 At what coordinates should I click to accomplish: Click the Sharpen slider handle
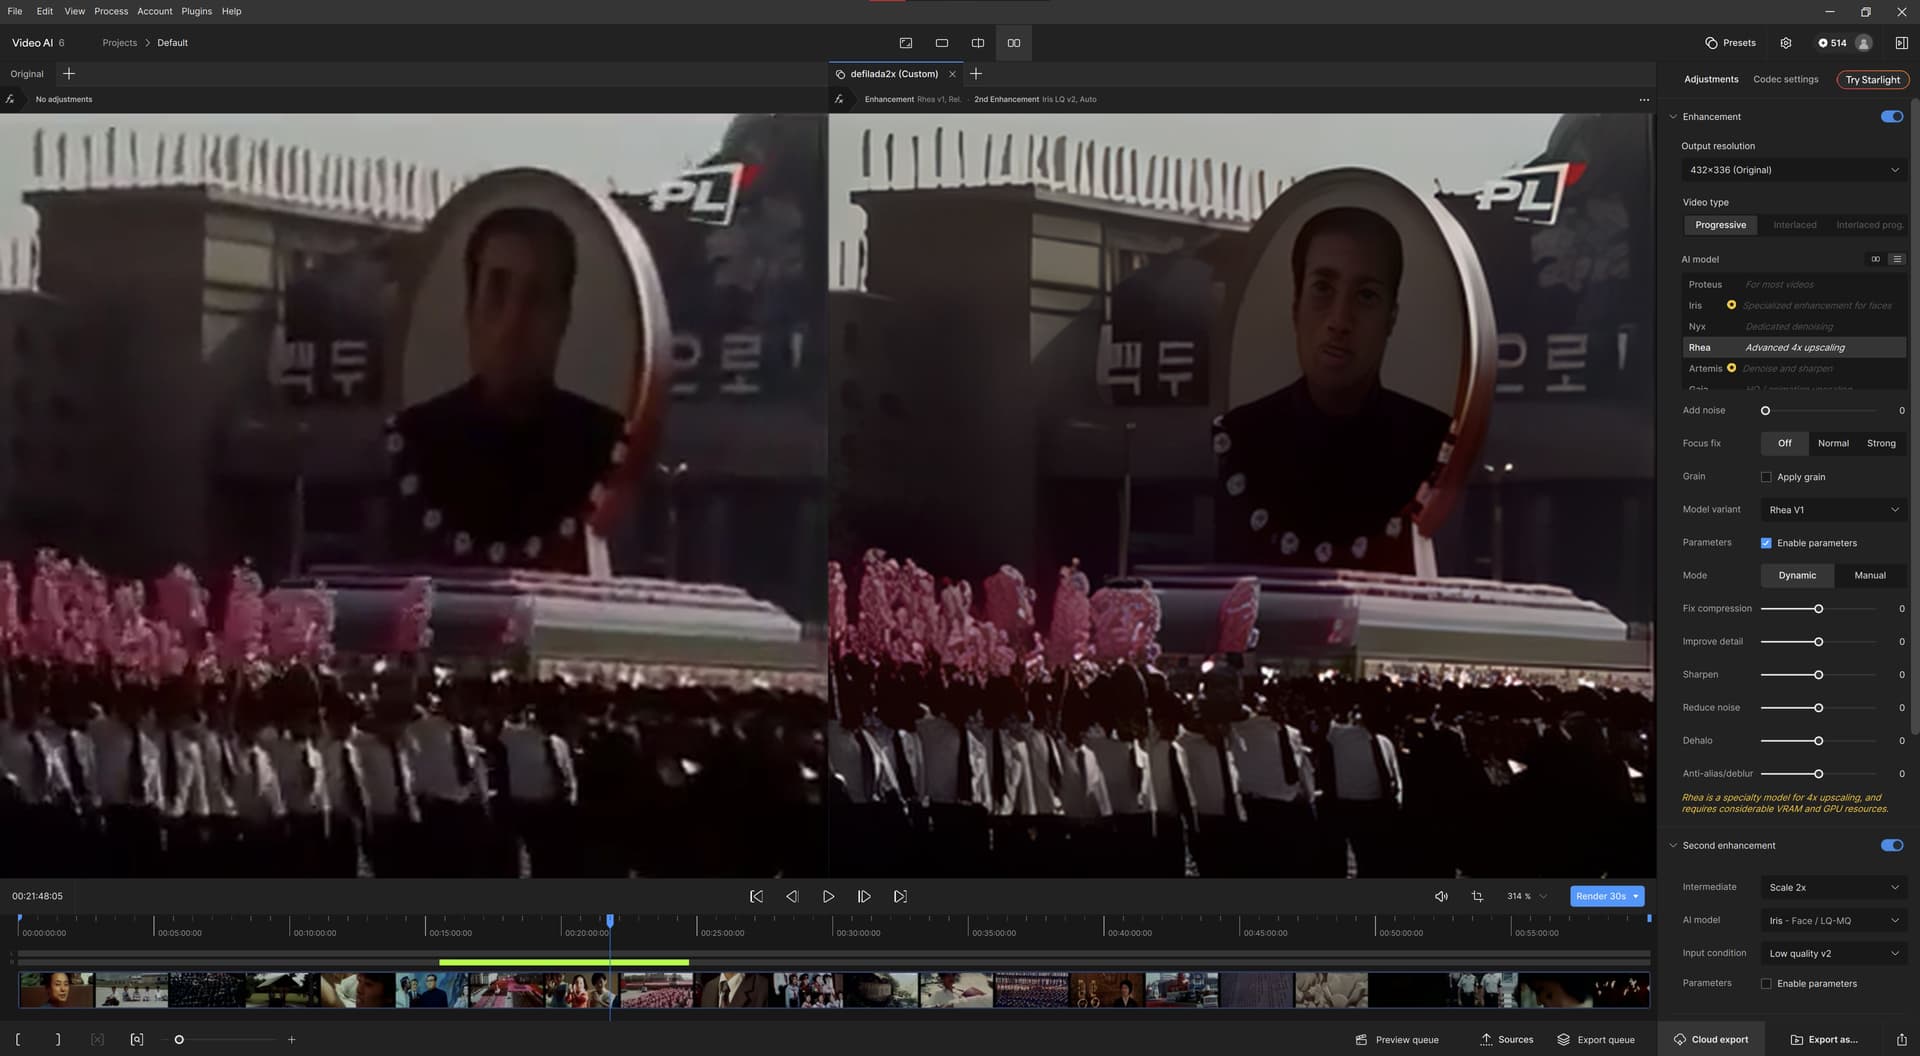1818,675
